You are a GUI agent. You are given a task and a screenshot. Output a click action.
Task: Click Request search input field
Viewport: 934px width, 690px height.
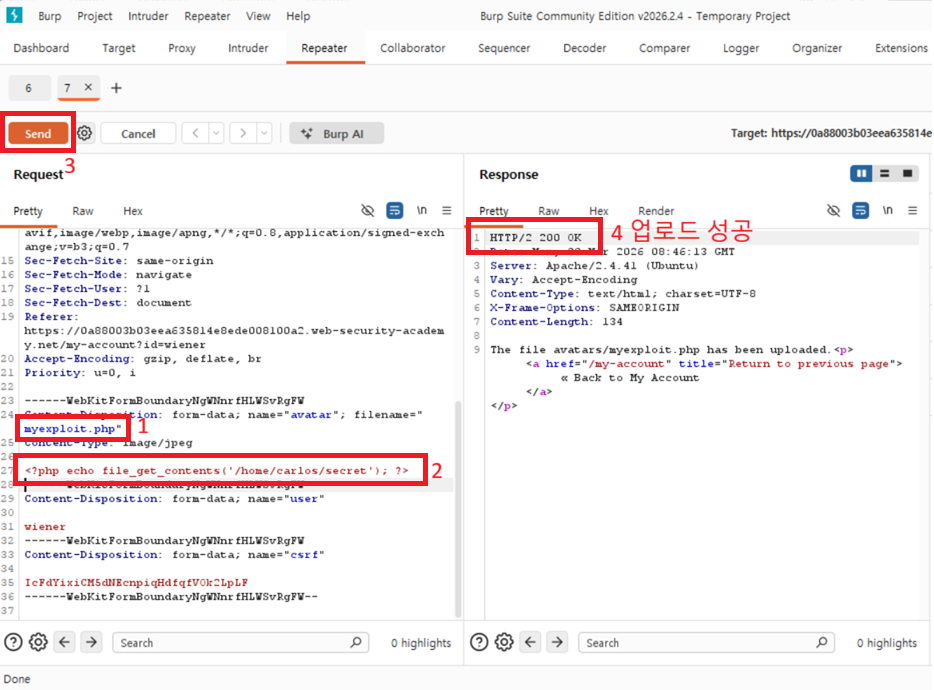pos(241,642)
